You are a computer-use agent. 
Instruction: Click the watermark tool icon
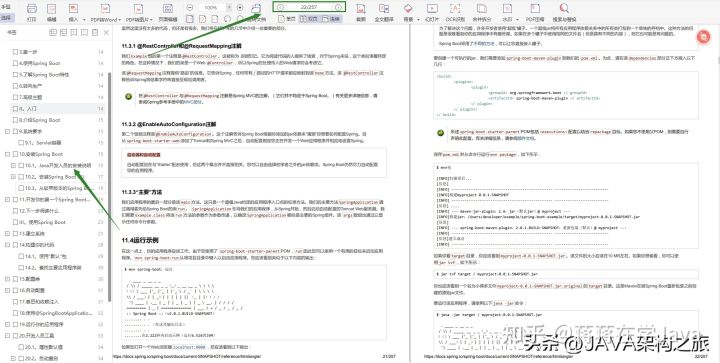pyautogui.click(x=507, y=9)
